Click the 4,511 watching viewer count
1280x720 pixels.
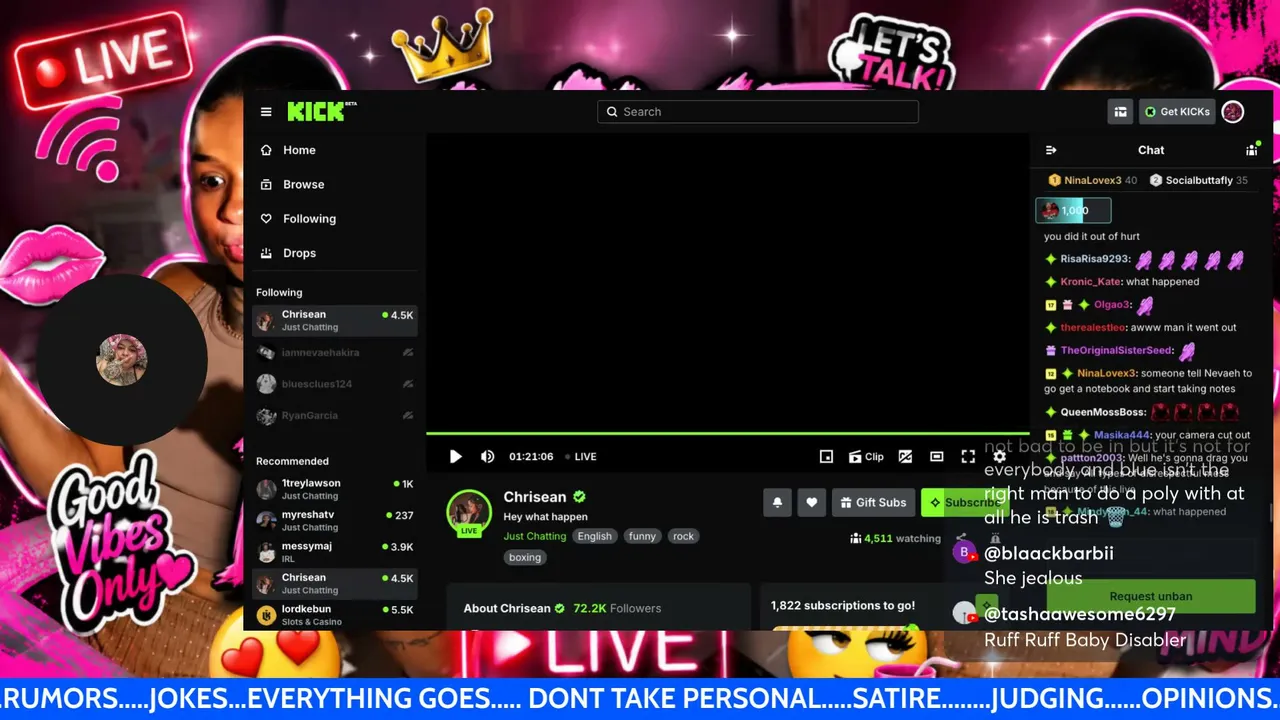895,538
